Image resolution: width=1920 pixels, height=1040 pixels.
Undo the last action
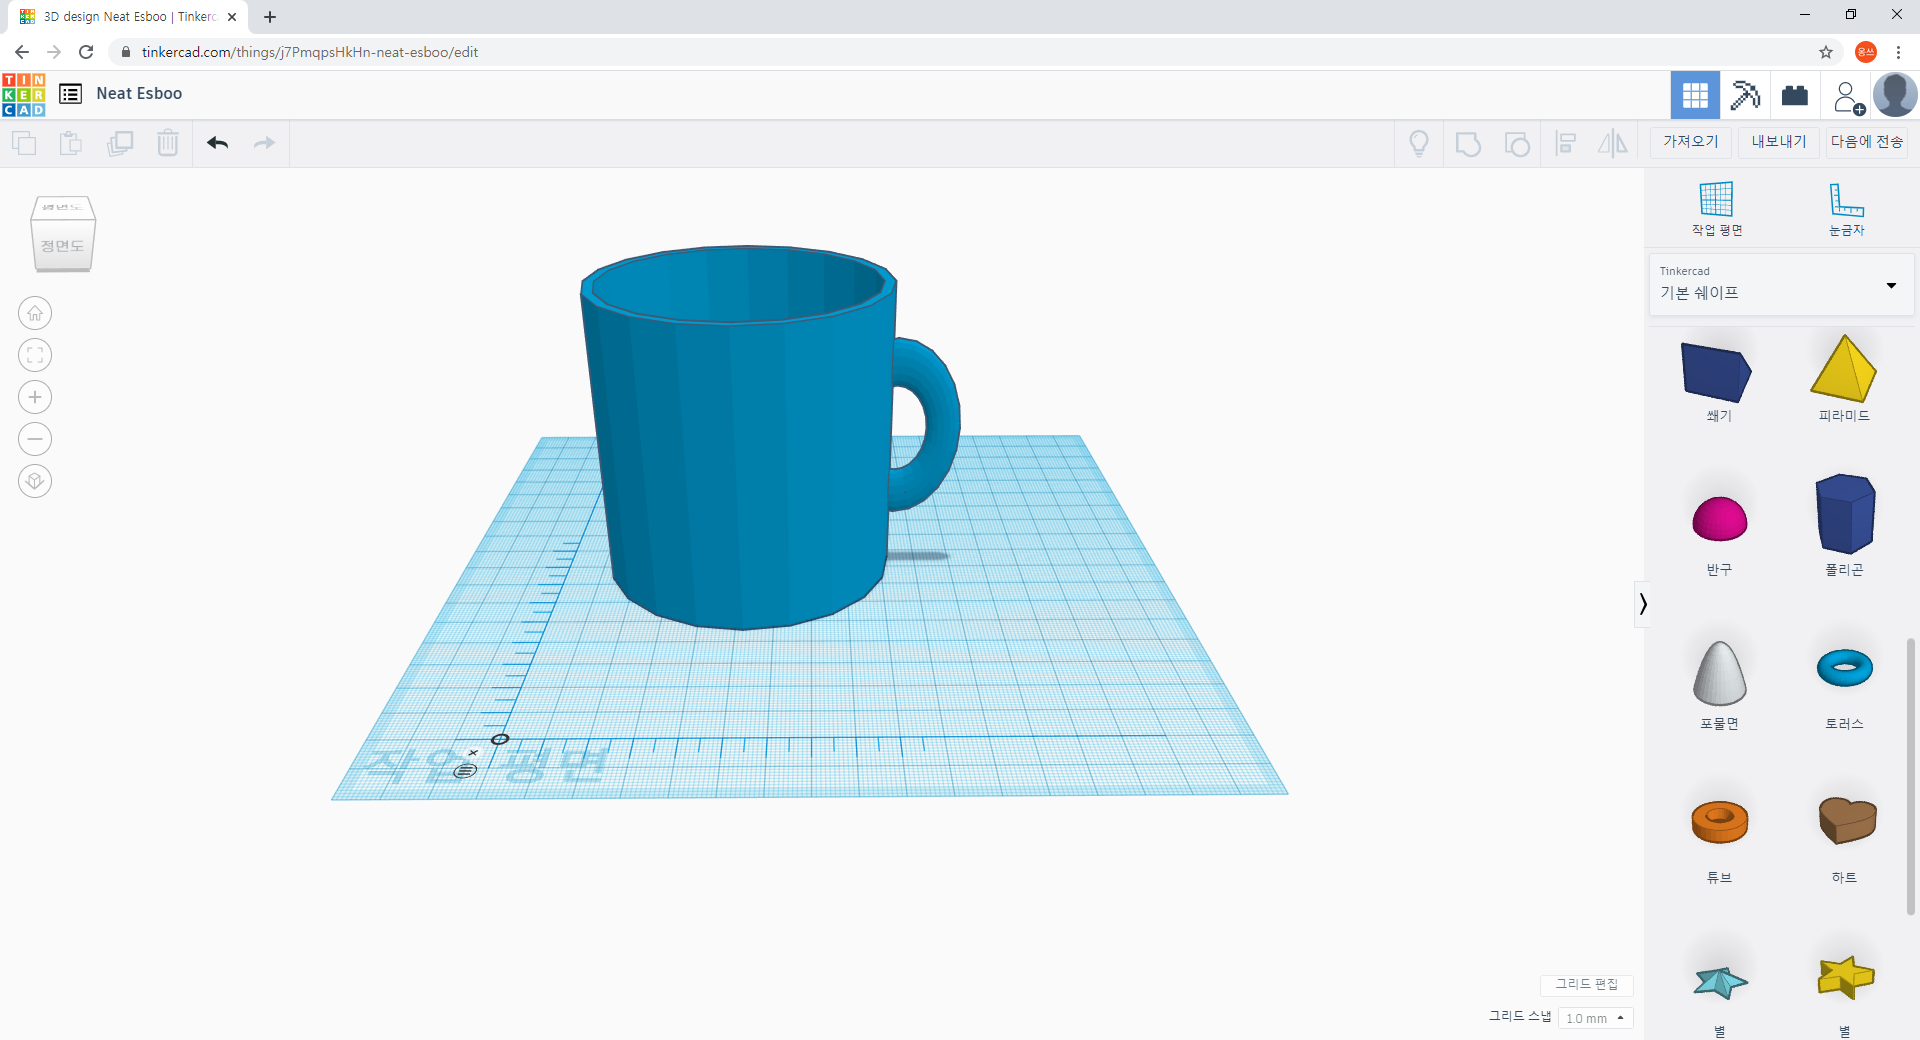click(218, 143)
